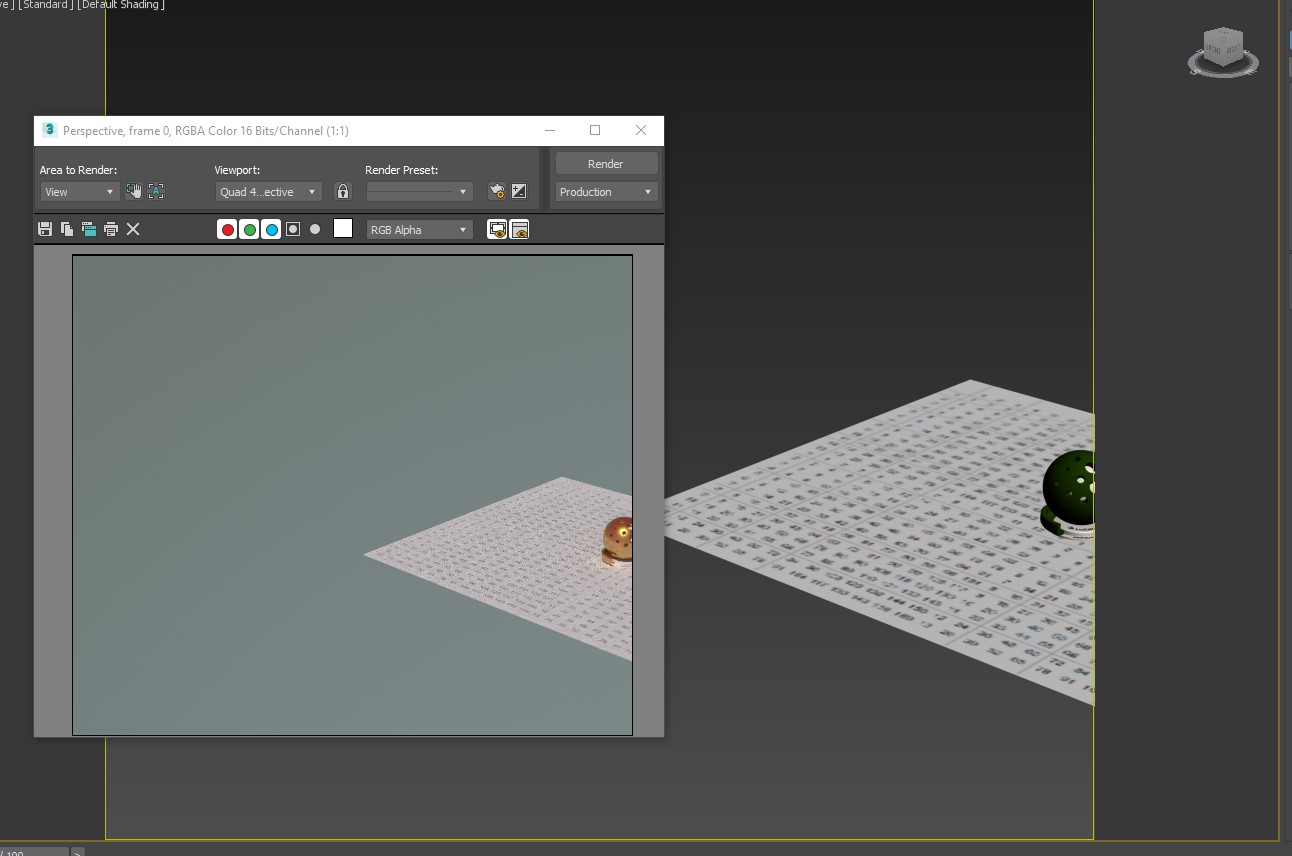Toggle the blue channel display

(272, 229)
